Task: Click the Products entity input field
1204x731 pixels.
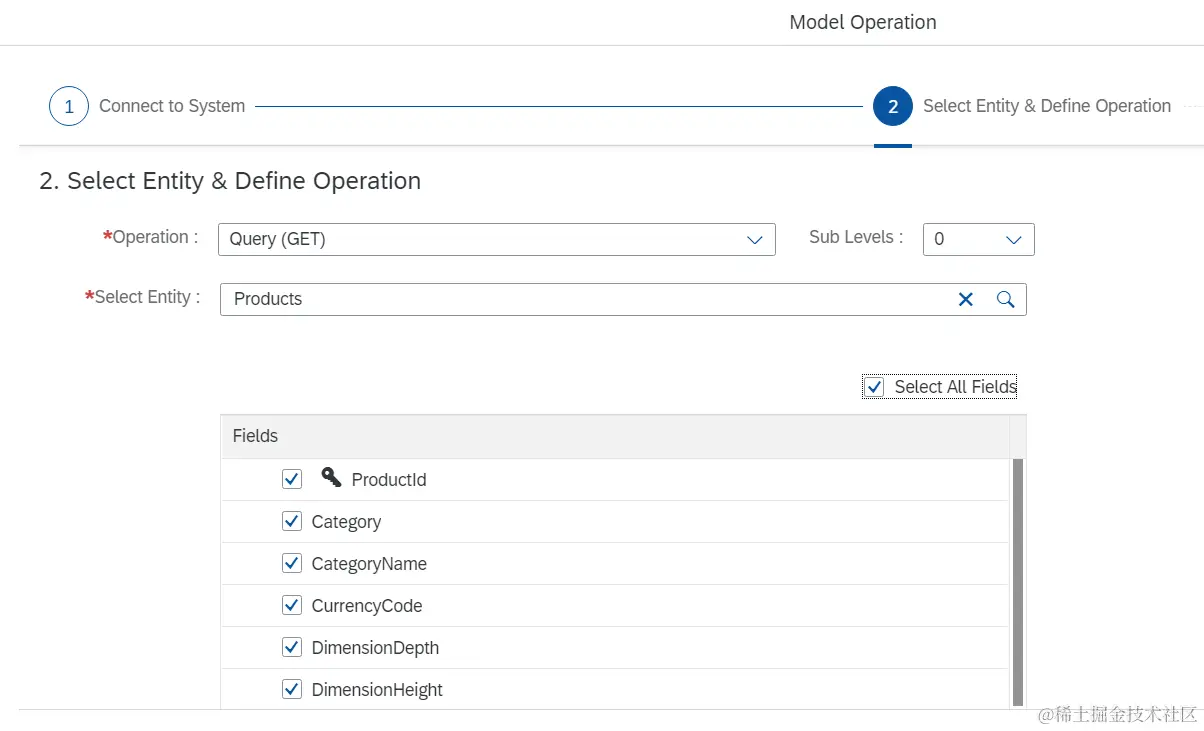Action: [x=580, y=299]
